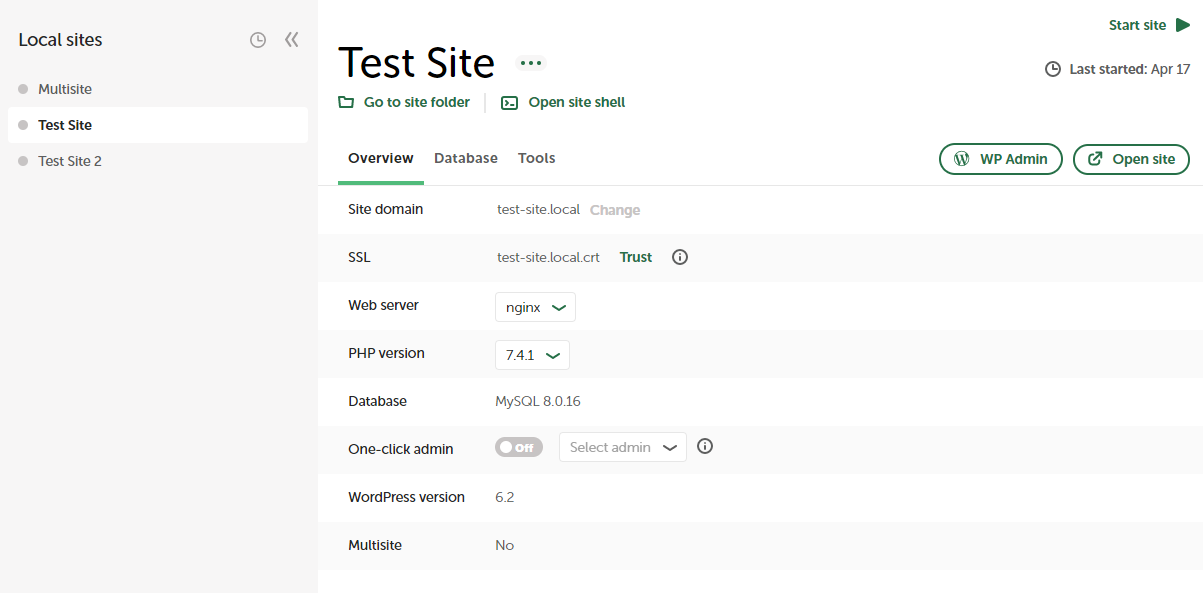1203x593 pixels.
Task: Click the Multisite row label in Overview
Action: [x=375, y=545]
